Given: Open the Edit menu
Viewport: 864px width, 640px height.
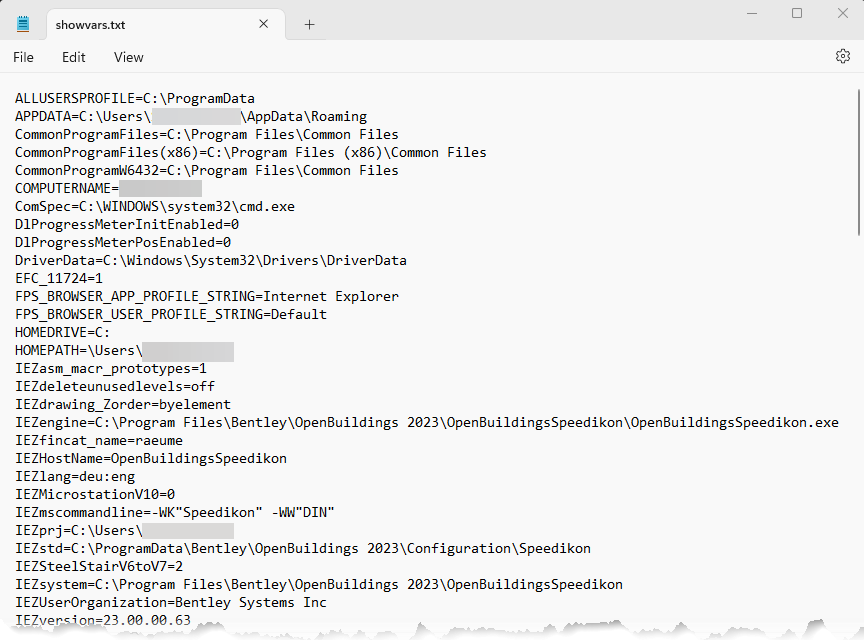Looking at the screenshot, I should click(x=73, y=57).
